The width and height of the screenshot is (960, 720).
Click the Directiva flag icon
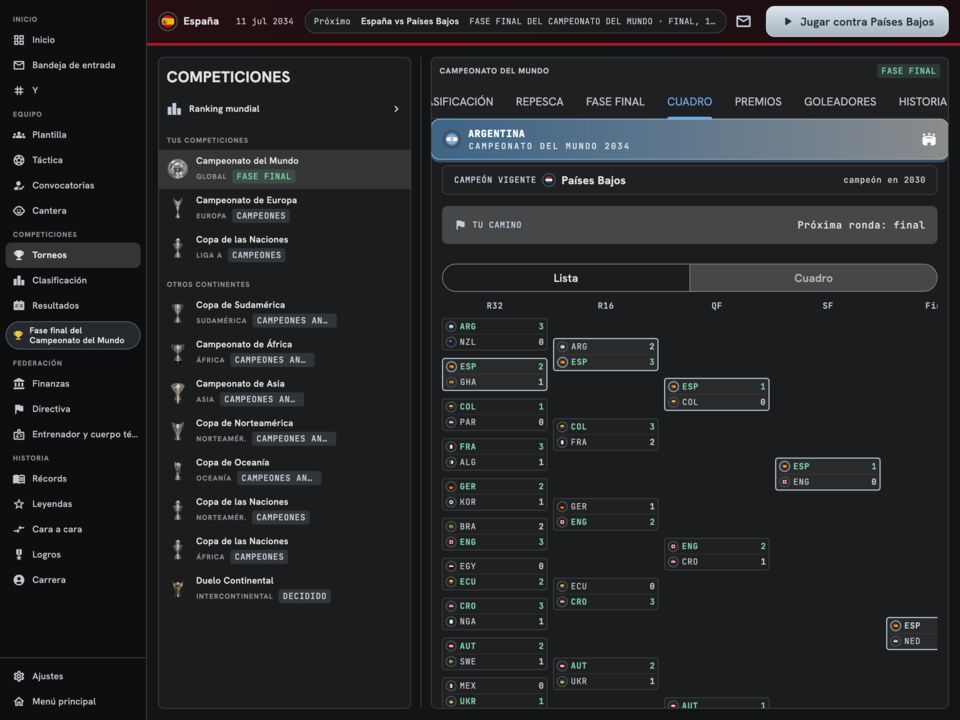click(19, 409)
